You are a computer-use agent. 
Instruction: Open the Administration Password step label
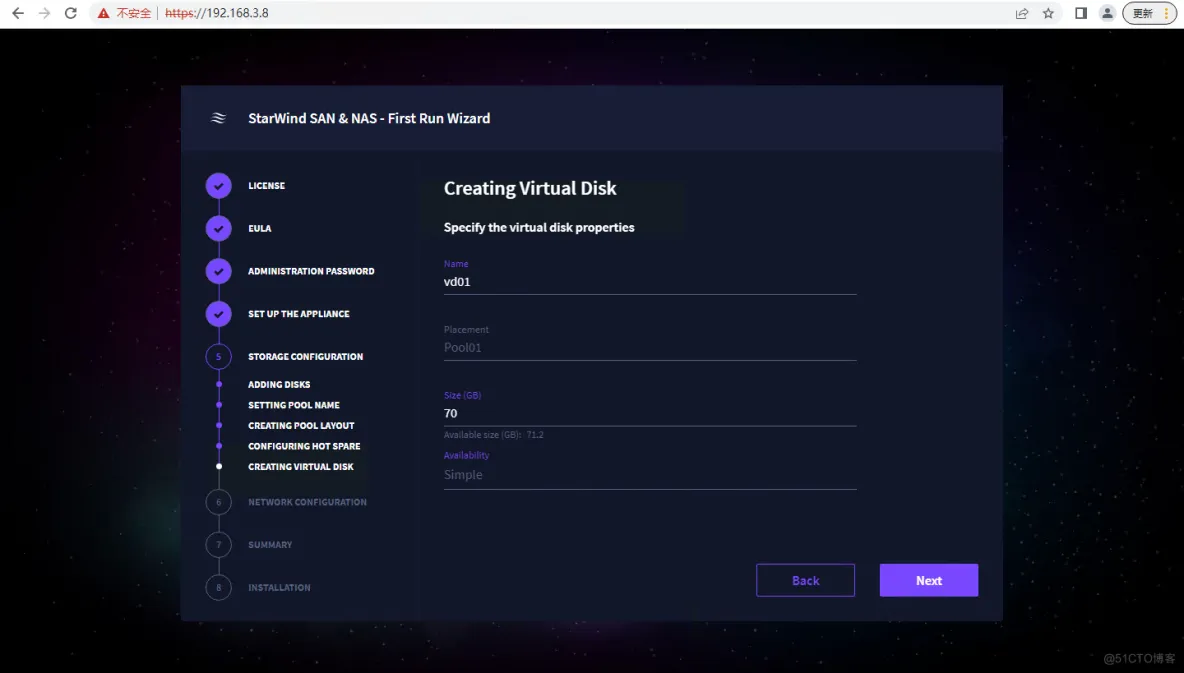[x=311, y=271]
